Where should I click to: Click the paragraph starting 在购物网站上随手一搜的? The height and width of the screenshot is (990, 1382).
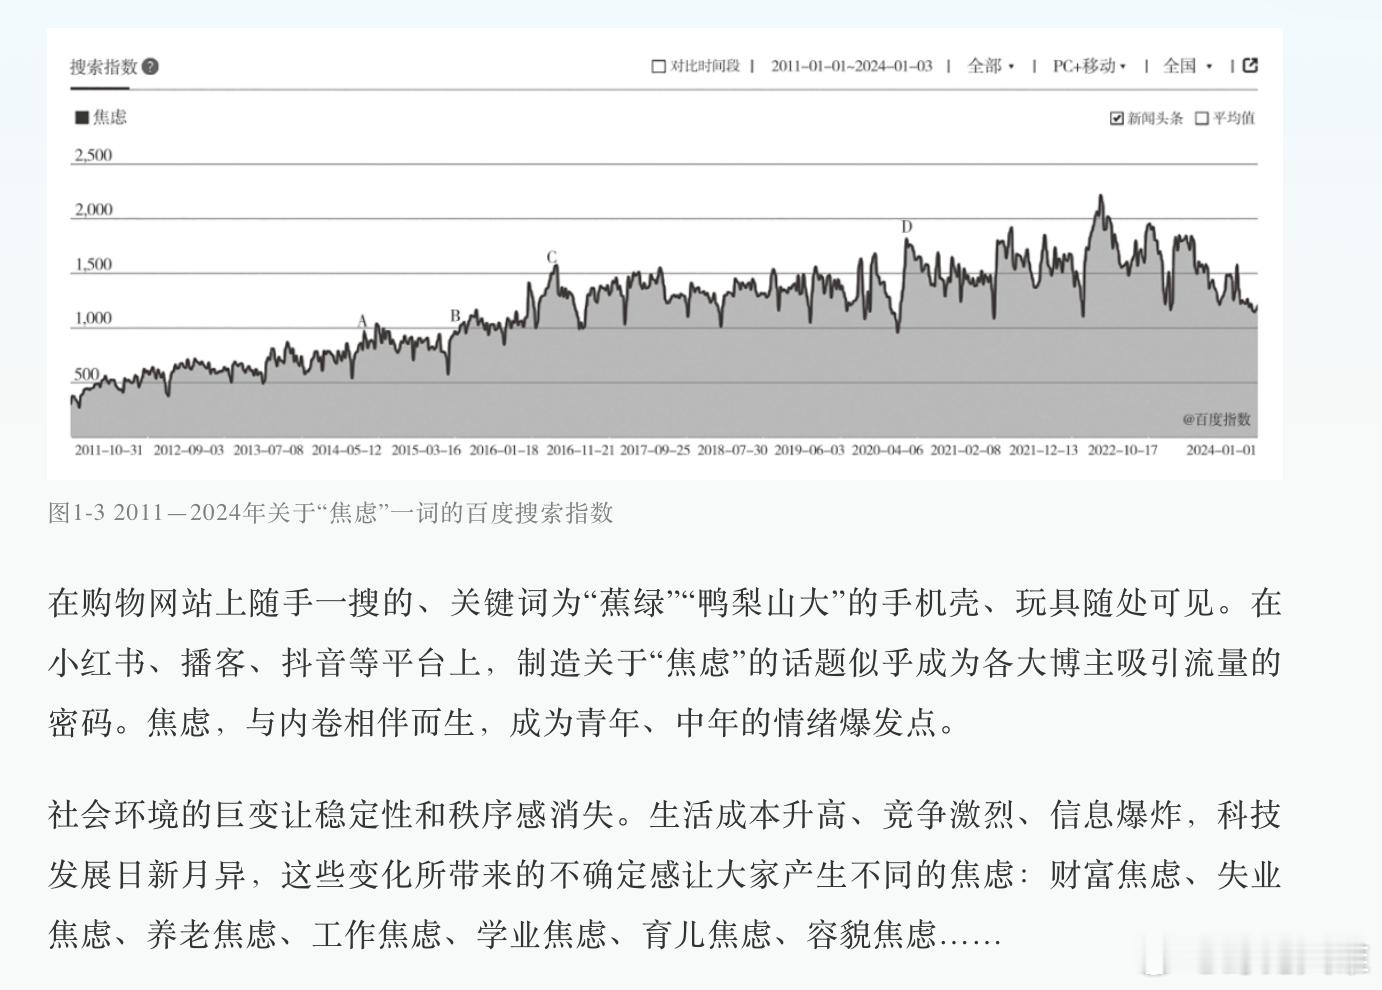(665, 662)
